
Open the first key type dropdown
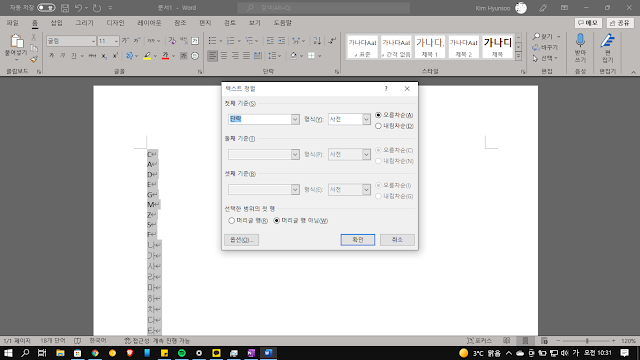pyautogui.click(x=366, y=119)
